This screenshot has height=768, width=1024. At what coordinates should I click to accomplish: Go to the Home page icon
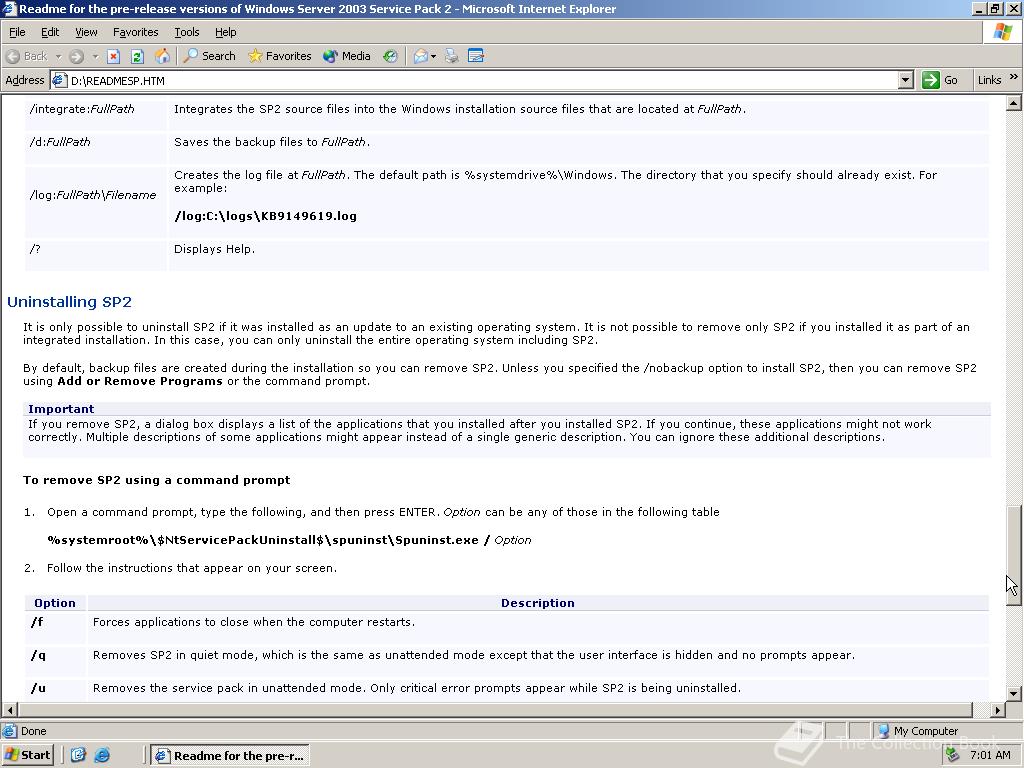point(162,56)
